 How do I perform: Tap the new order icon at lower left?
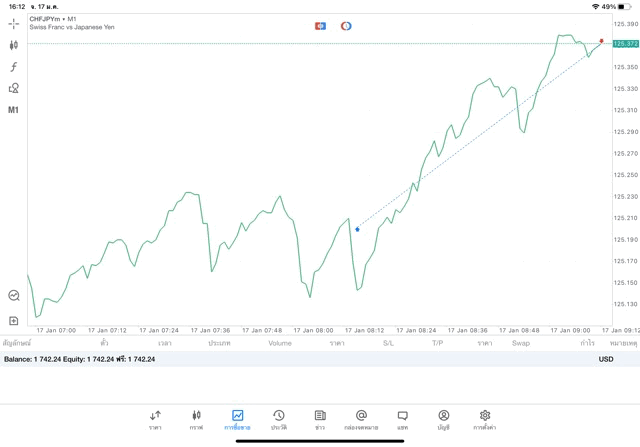[14, 321]
